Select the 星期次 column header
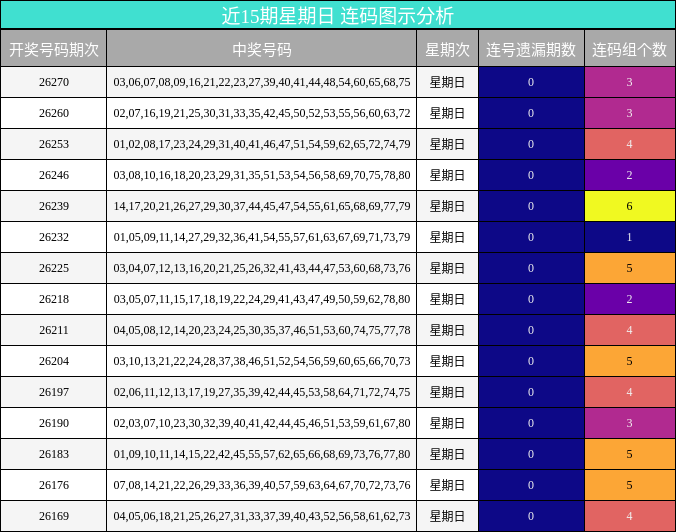Viewport: 676px width, 532px height. pos(448,50)
